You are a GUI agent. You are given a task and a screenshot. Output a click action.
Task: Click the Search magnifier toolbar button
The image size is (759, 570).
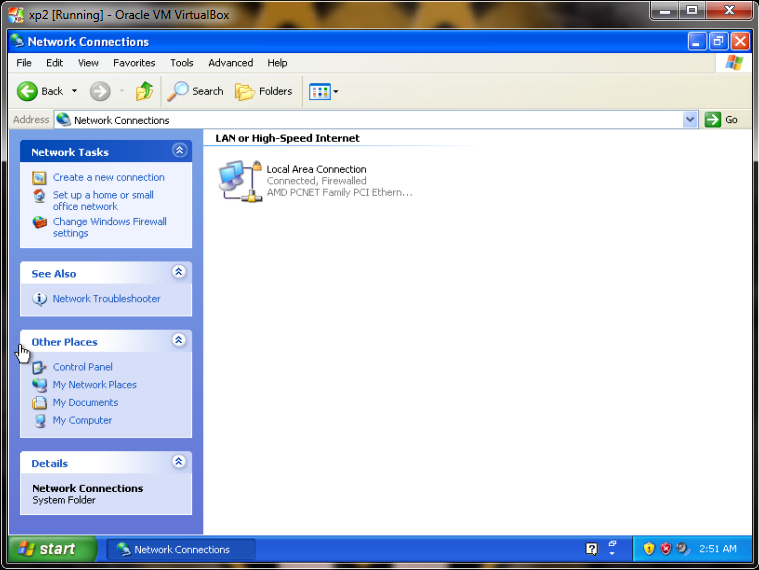tap(196, 91)
